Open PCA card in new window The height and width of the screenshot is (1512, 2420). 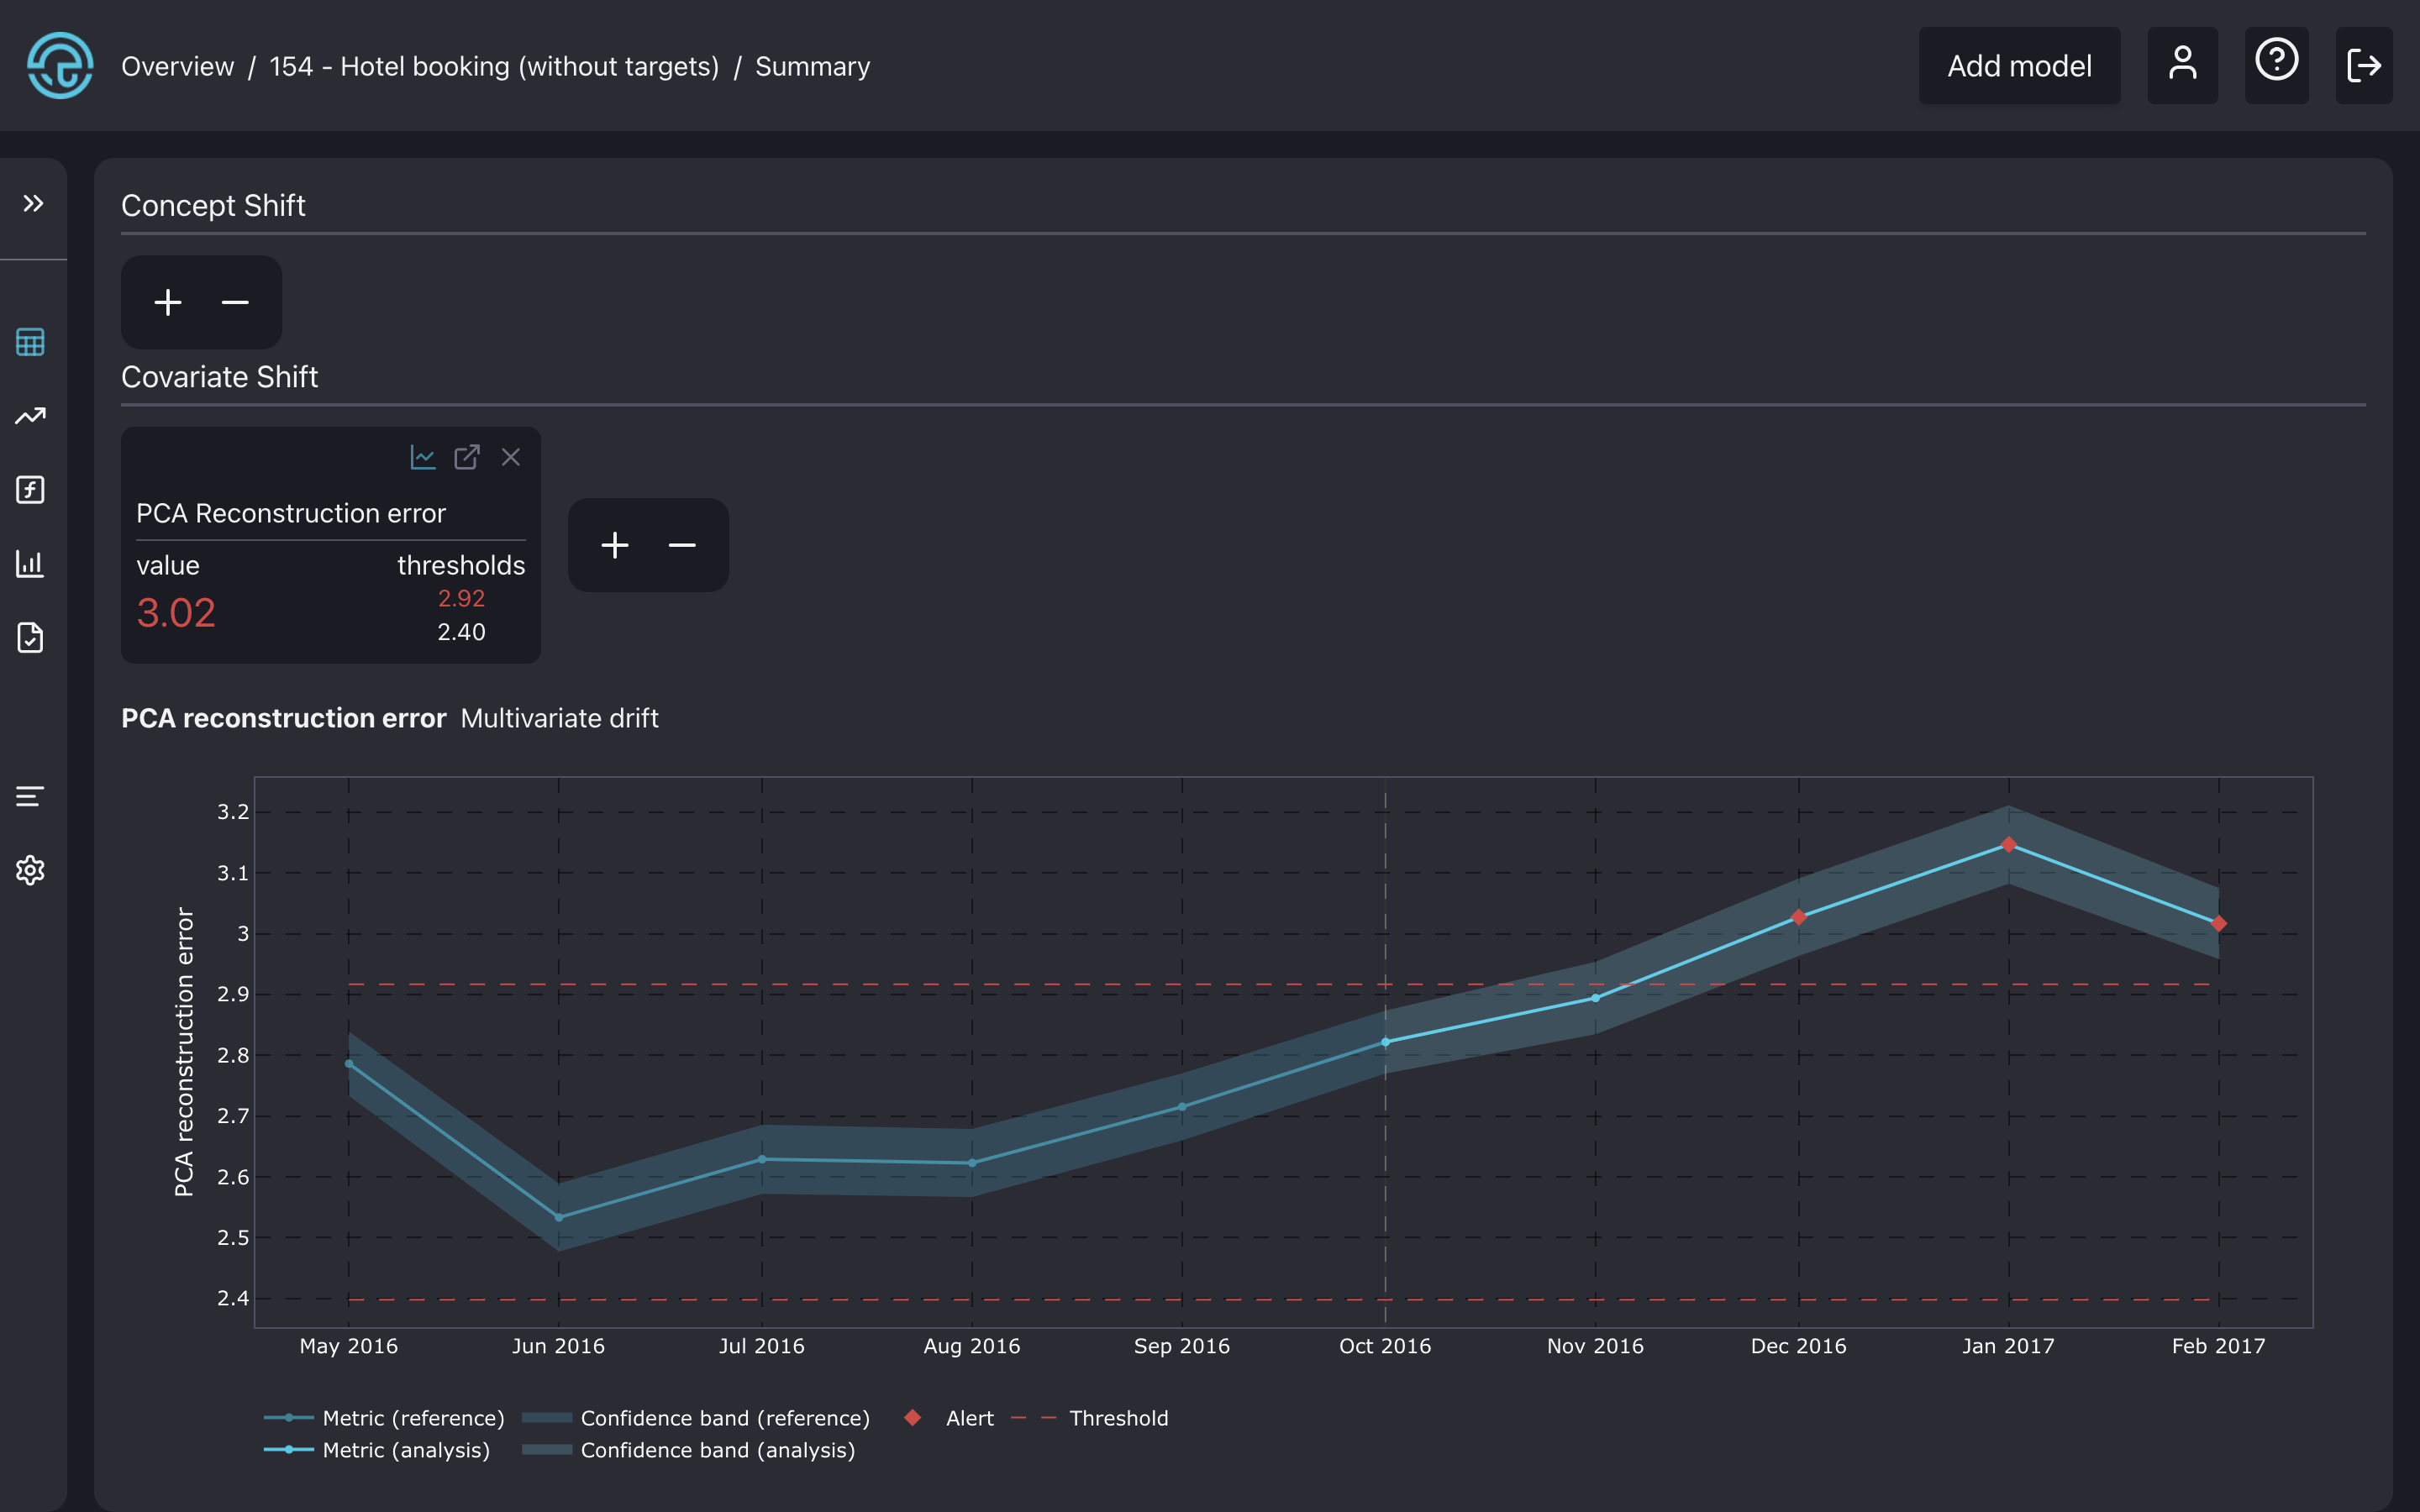[467, 457]
